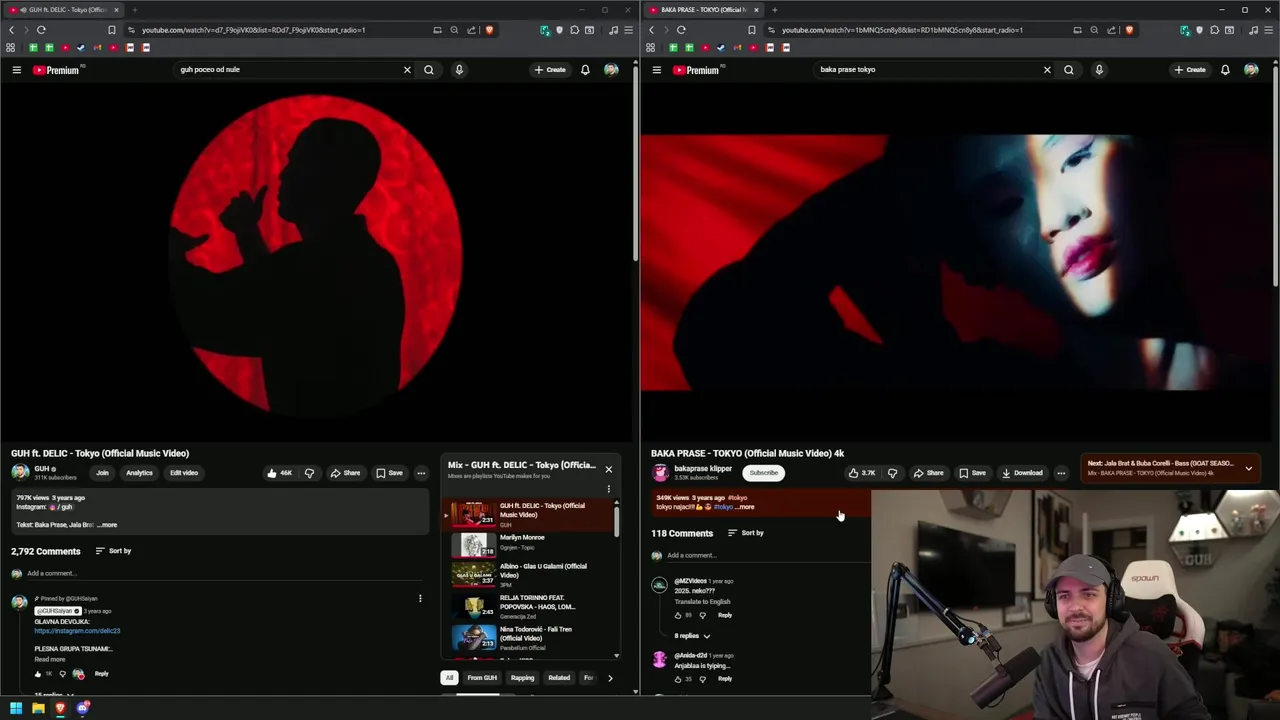The image size is (1280, 720).
Task: Open YouTube guide menu in right window
Action: [656, 70]
